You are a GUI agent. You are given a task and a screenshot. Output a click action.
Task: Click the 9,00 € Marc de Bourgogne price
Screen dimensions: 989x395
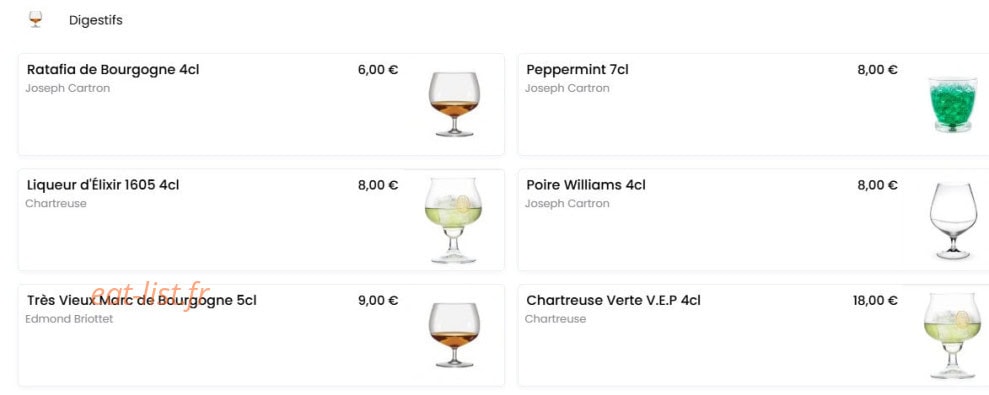point(378,301)
